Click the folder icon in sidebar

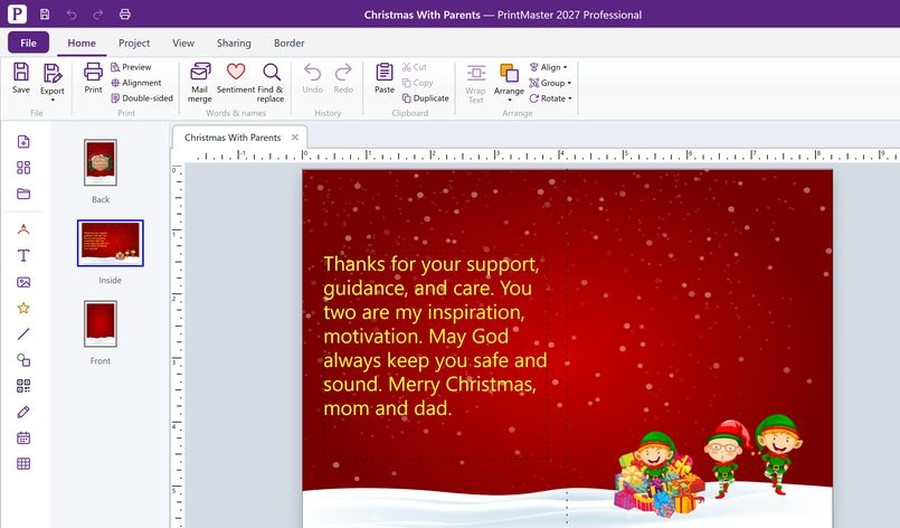point(24,193)
